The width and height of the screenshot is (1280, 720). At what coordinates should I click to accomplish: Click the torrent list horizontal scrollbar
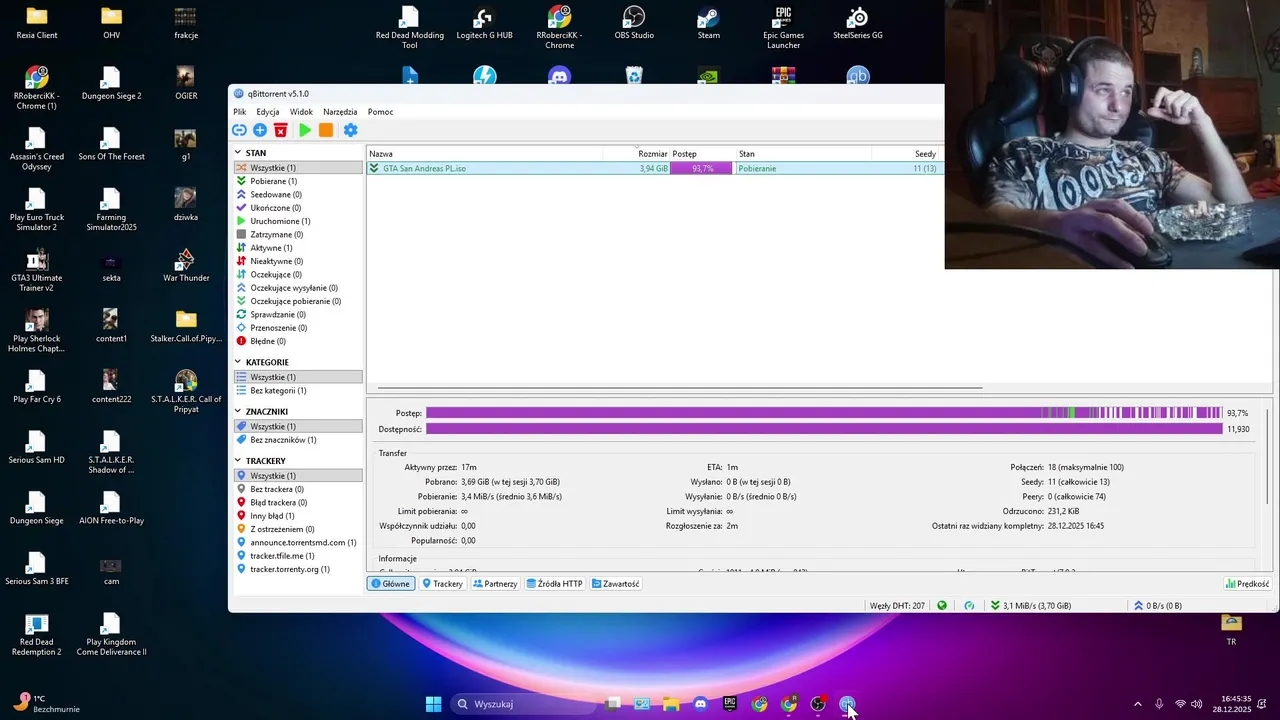680,388
